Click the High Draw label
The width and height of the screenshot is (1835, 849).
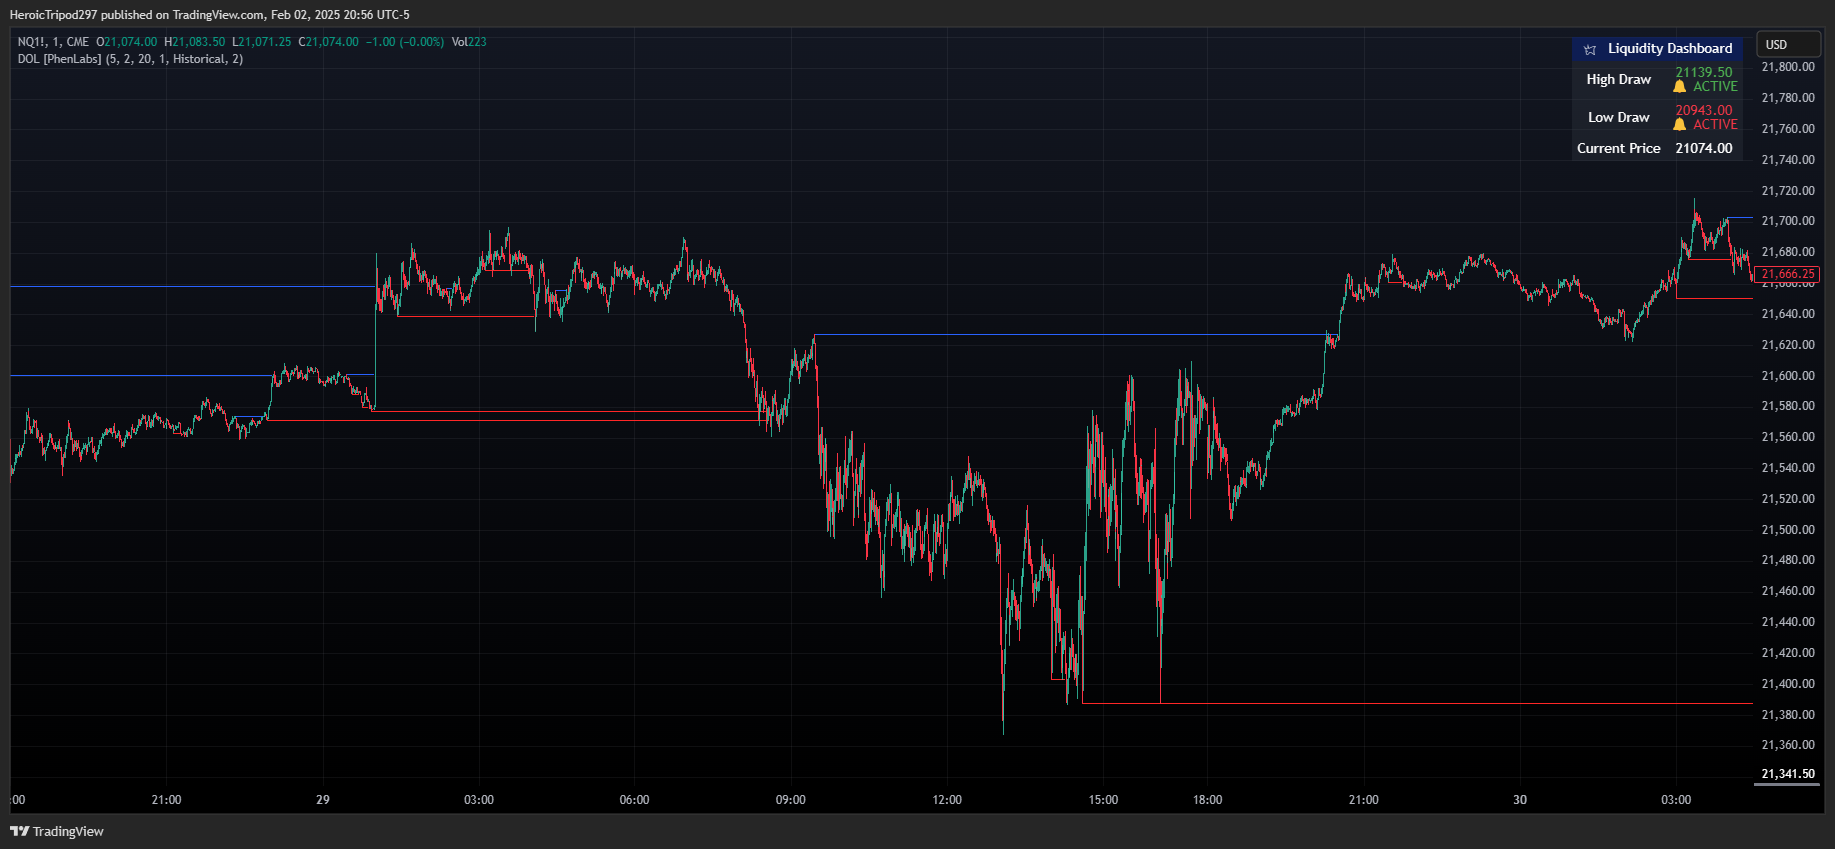1618,79
